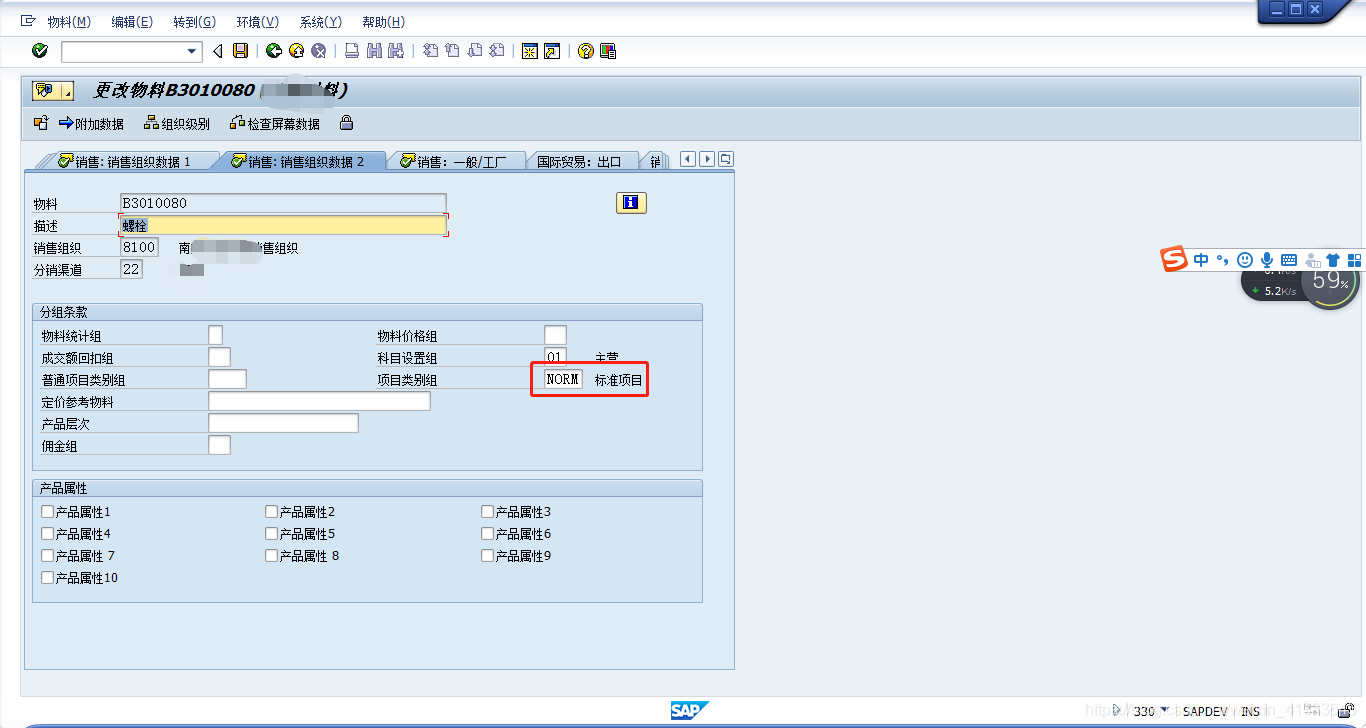
Task: Check the 产品属性10 checkbox
Action: point(48,577)
